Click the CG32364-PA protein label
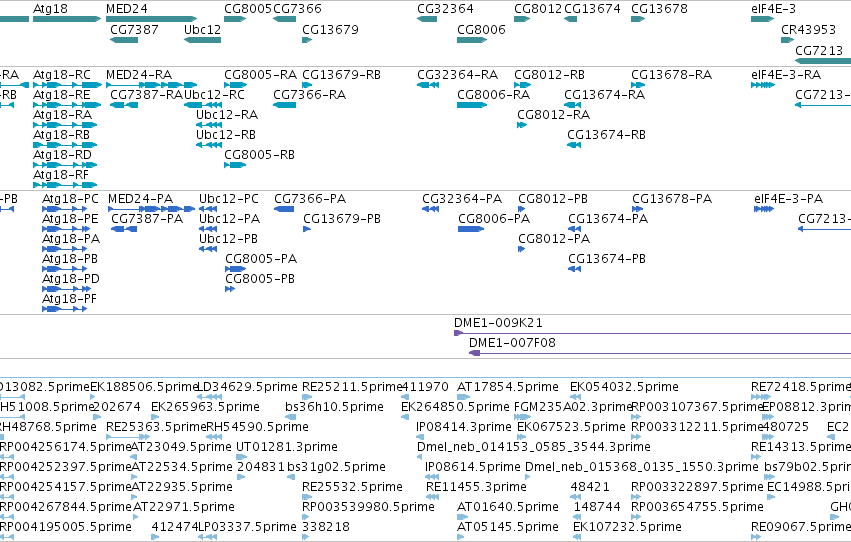The height and width of the screenshot is (542, 851). 462,199
